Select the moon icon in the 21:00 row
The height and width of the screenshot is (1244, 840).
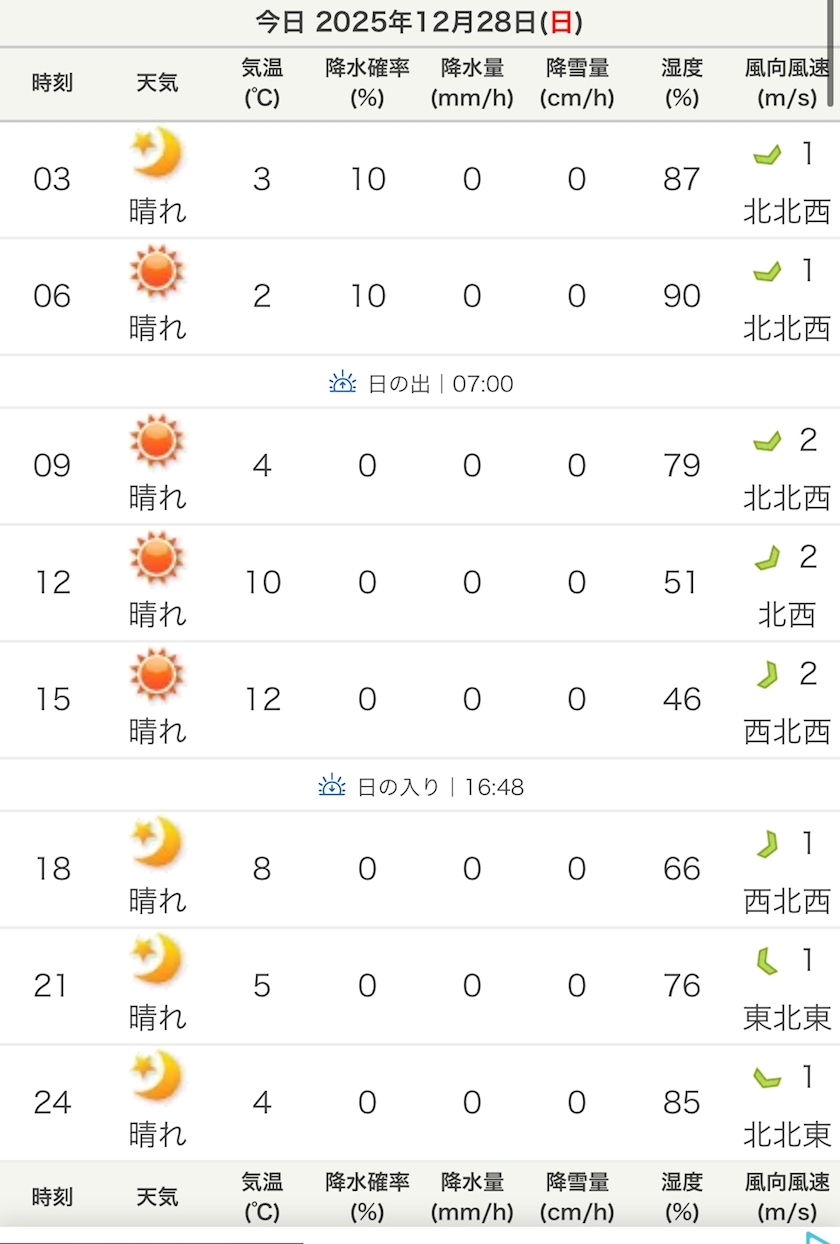(x=157, y=960)
